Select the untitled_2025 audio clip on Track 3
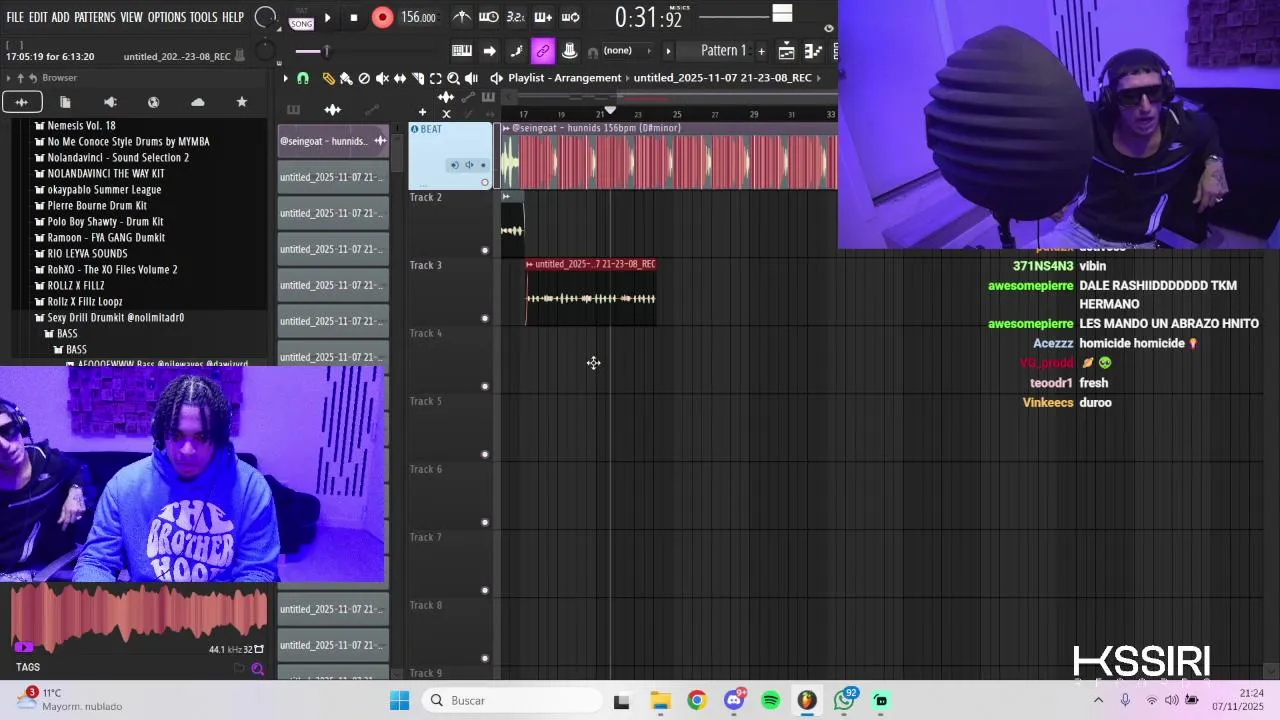The height and width of the screenshot is (720, 1280). pos(591,292)
